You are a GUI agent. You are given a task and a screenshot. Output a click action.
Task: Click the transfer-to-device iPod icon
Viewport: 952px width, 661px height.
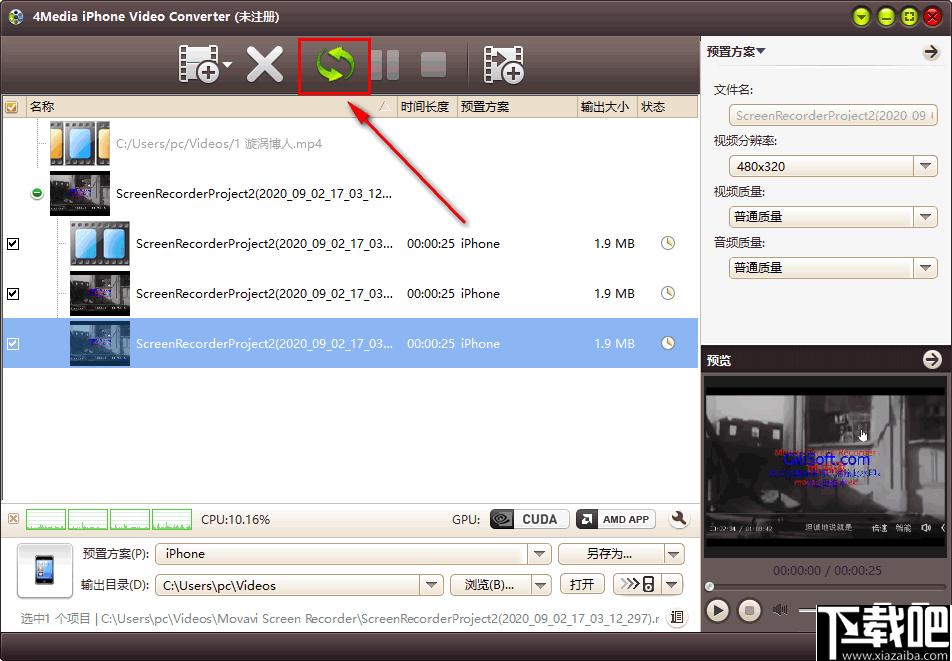click(638, 585)
